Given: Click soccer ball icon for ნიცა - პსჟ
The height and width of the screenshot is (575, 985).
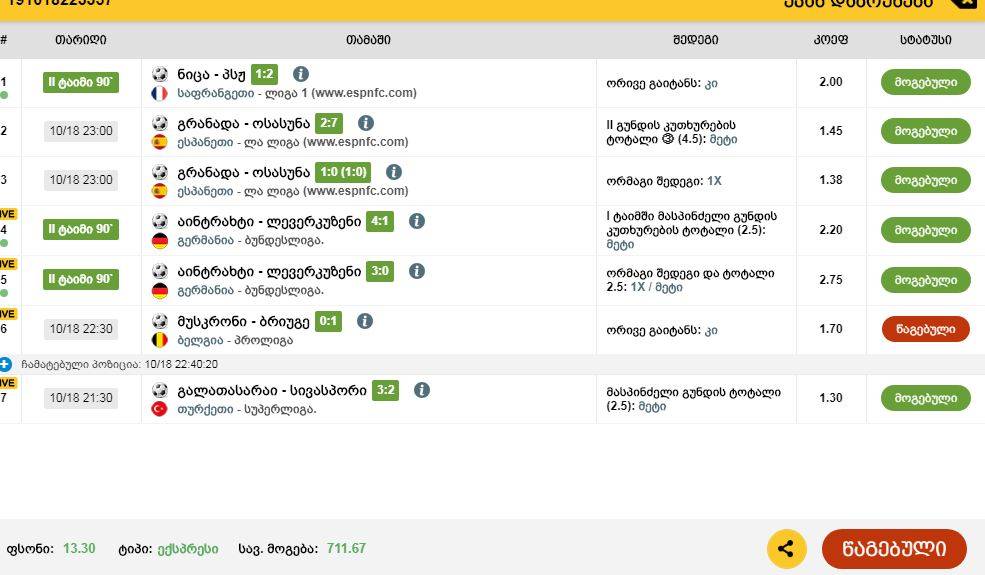Looking at the screenshot, I should (160, 74).
